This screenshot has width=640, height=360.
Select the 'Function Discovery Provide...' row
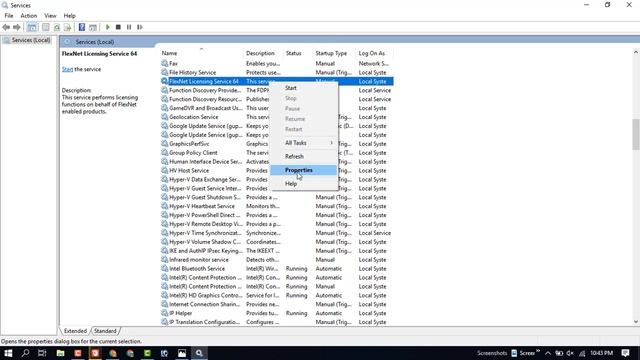click(276, 90)
